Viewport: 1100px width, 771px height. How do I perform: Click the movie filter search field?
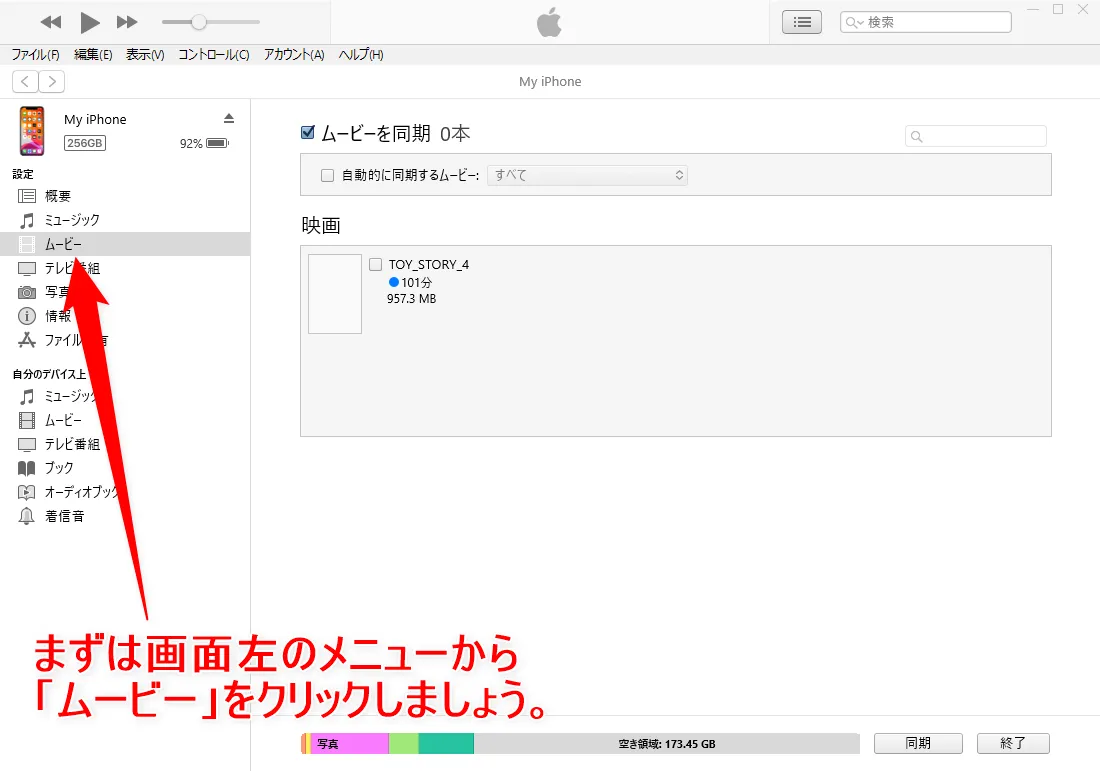point(975,136)
